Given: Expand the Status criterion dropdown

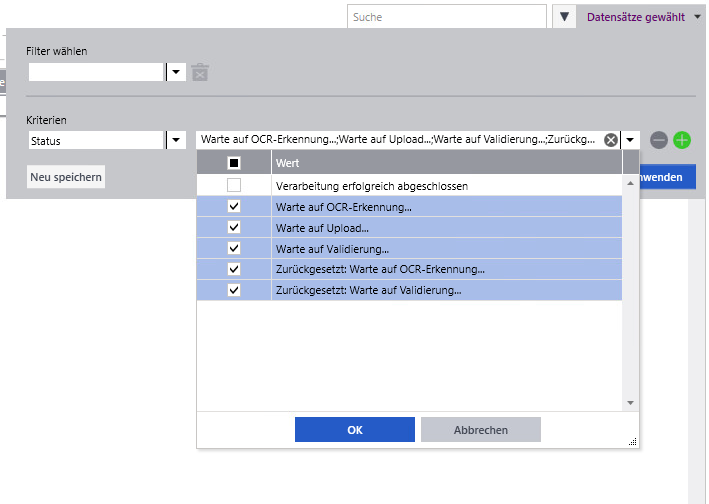Looking at the screenshot, I should tap(175, 140).
